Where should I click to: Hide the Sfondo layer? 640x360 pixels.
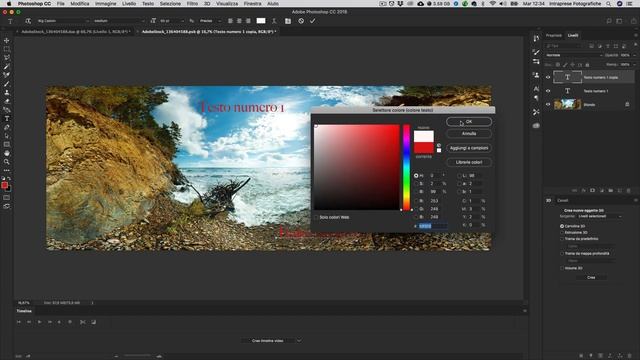[x=548, y=104]
